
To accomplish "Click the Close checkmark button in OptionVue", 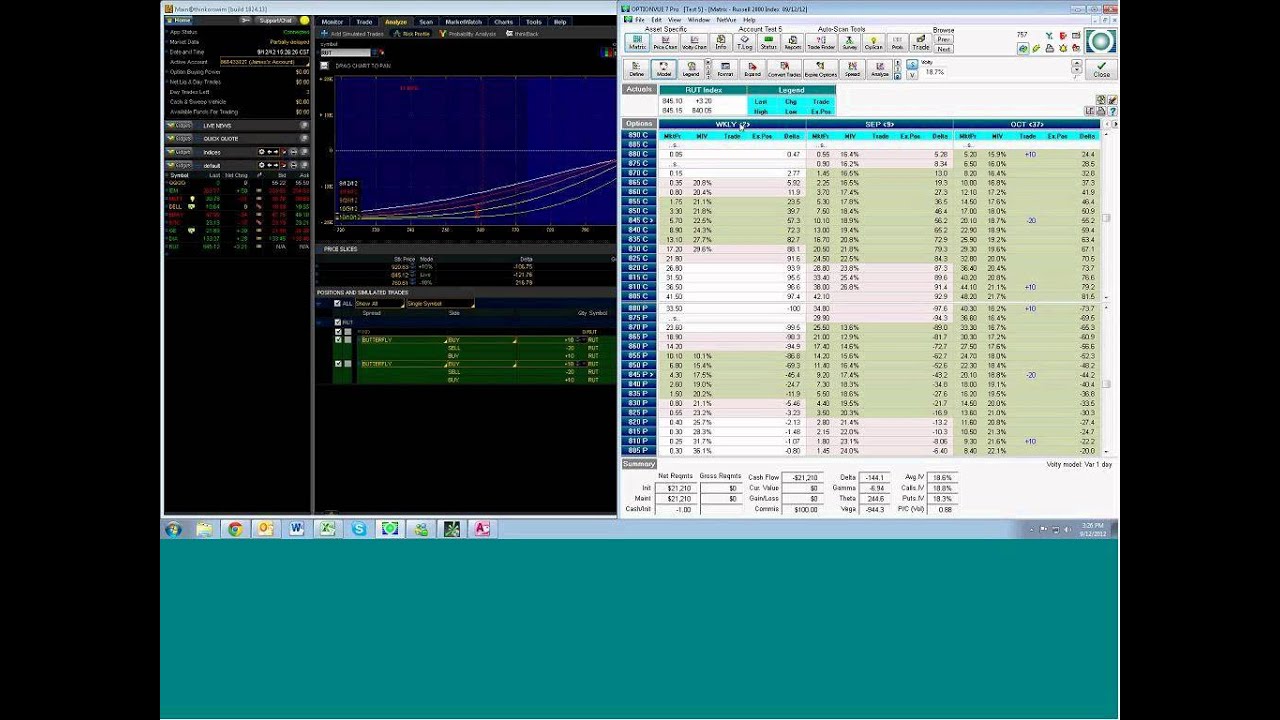I will [x=1101, y=70].
